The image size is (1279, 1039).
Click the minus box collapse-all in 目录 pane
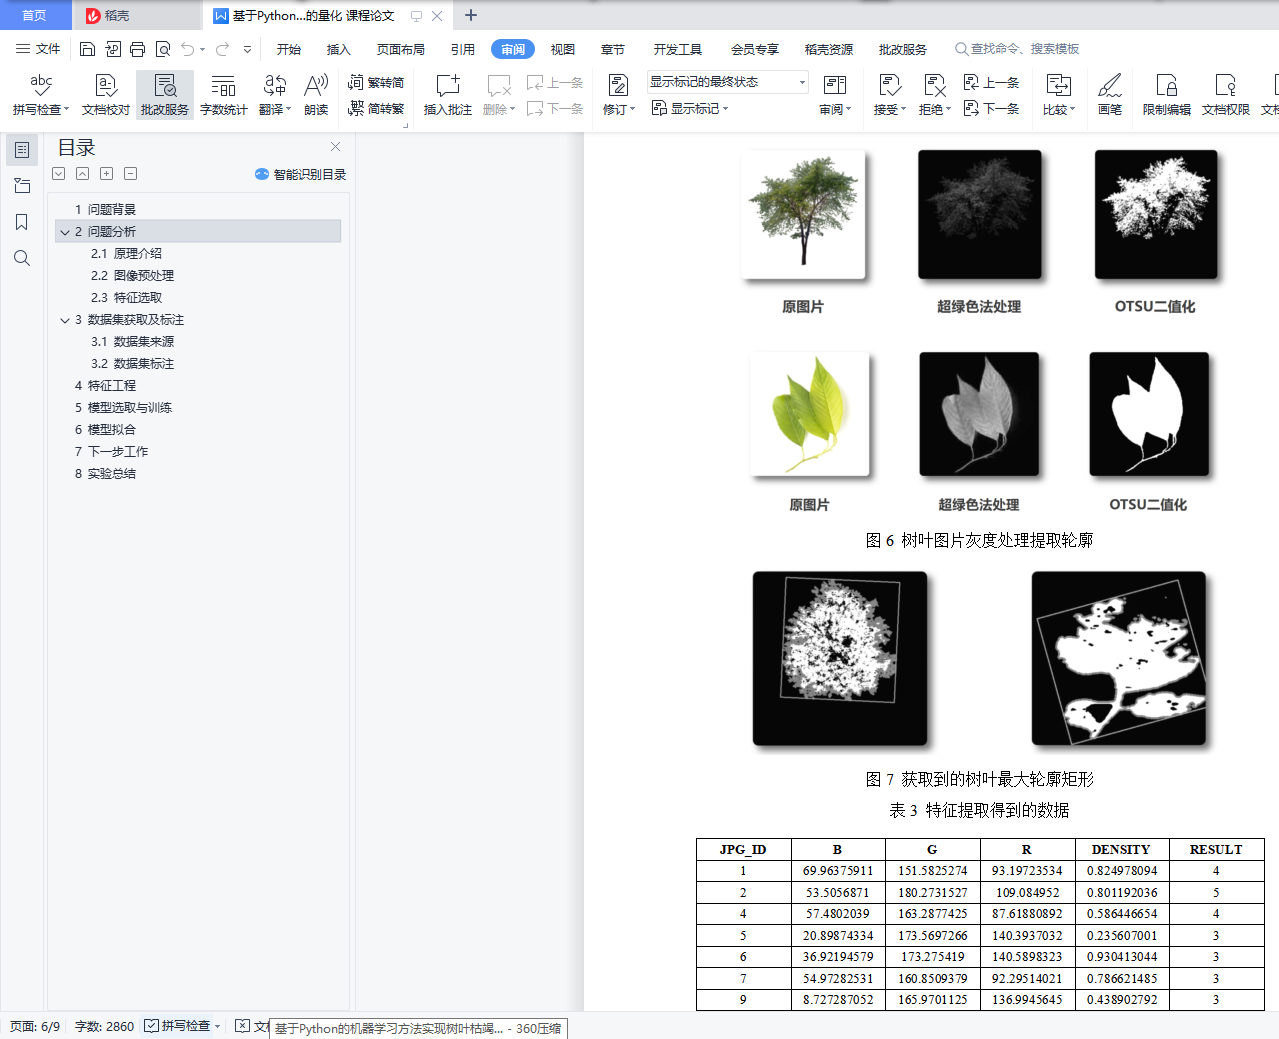click(130, 173)
